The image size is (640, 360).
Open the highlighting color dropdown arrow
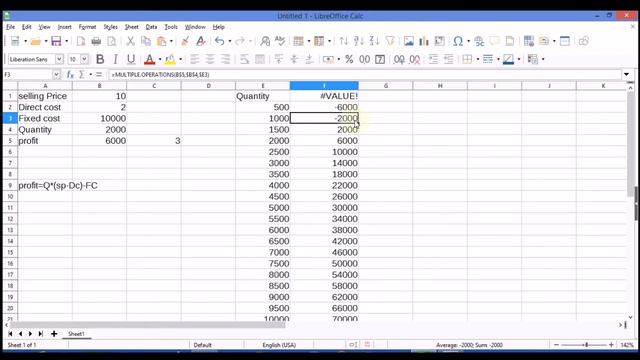click(x=180, y=59)
